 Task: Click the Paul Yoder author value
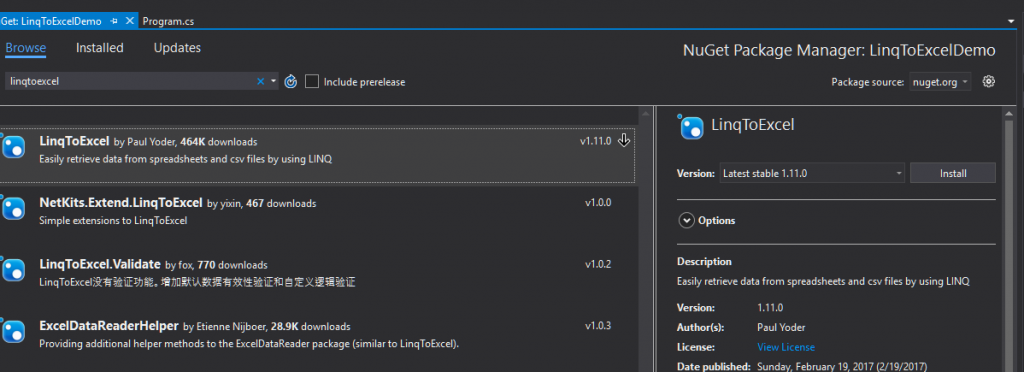[x=781, y=328]
